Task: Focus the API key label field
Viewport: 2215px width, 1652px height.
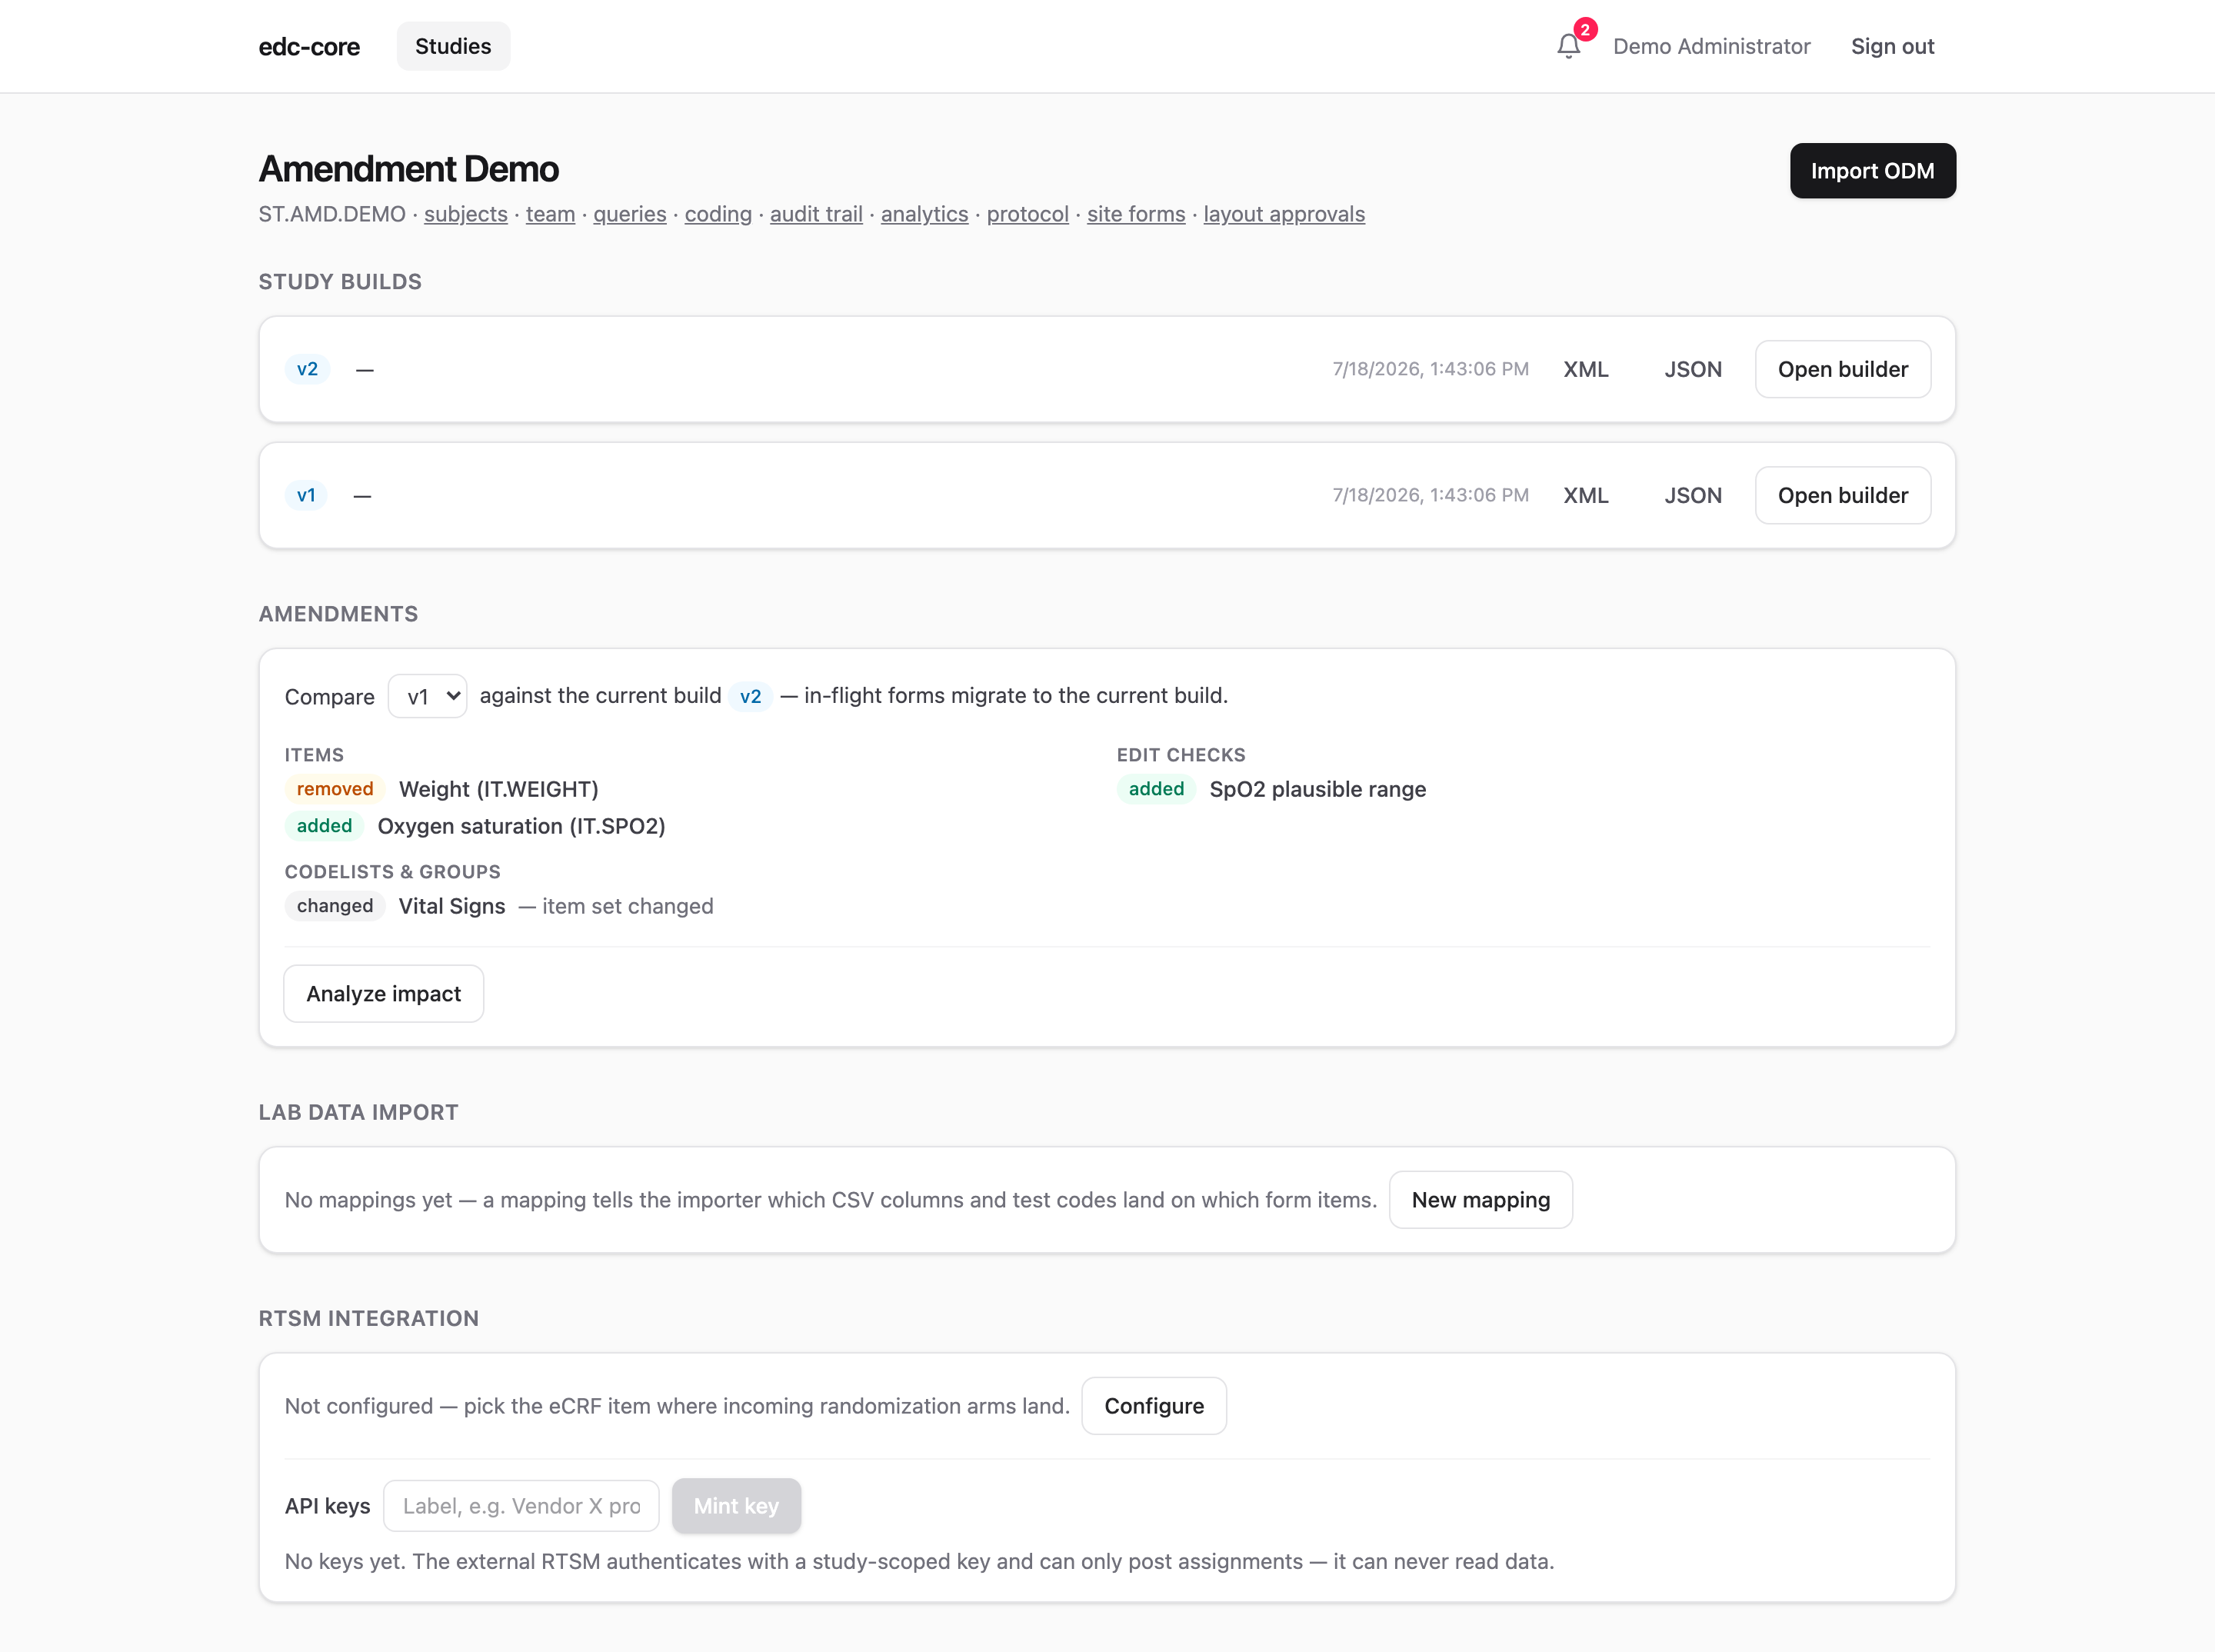Action: click(521, 1506)
